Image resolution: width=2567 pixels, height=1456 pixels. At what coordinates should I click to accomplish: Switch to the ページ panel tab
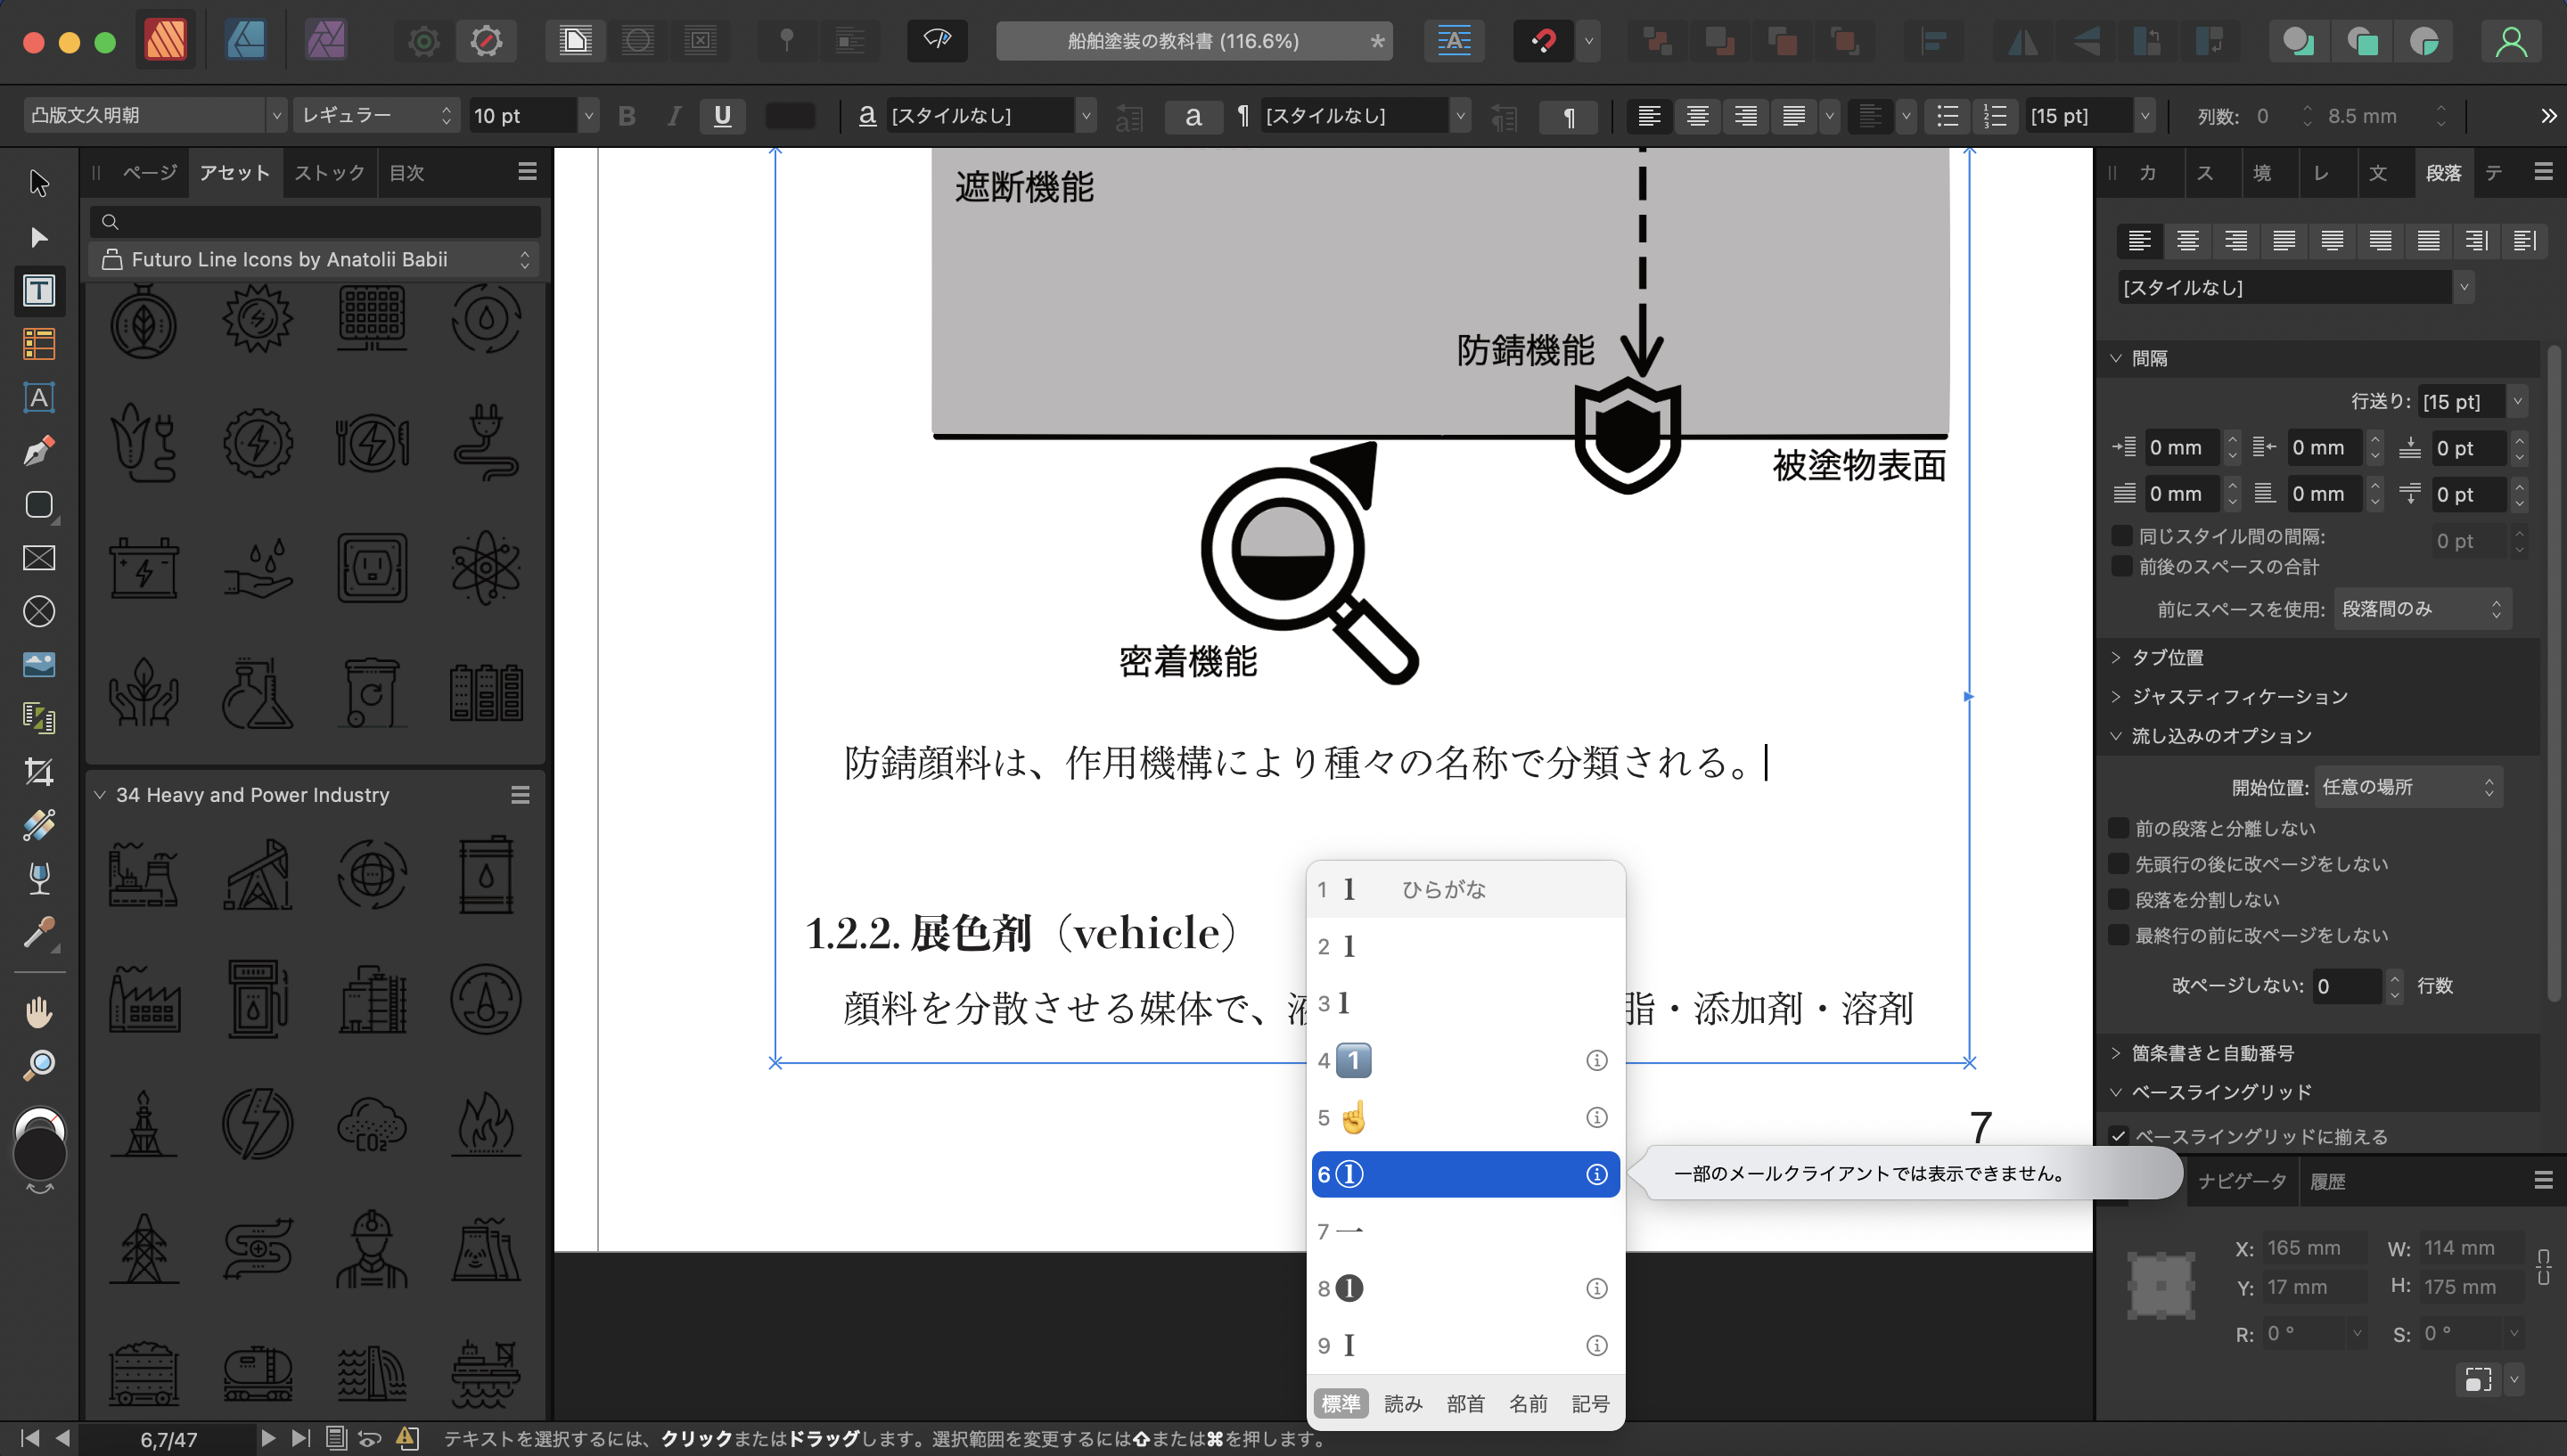pos(150,173)
